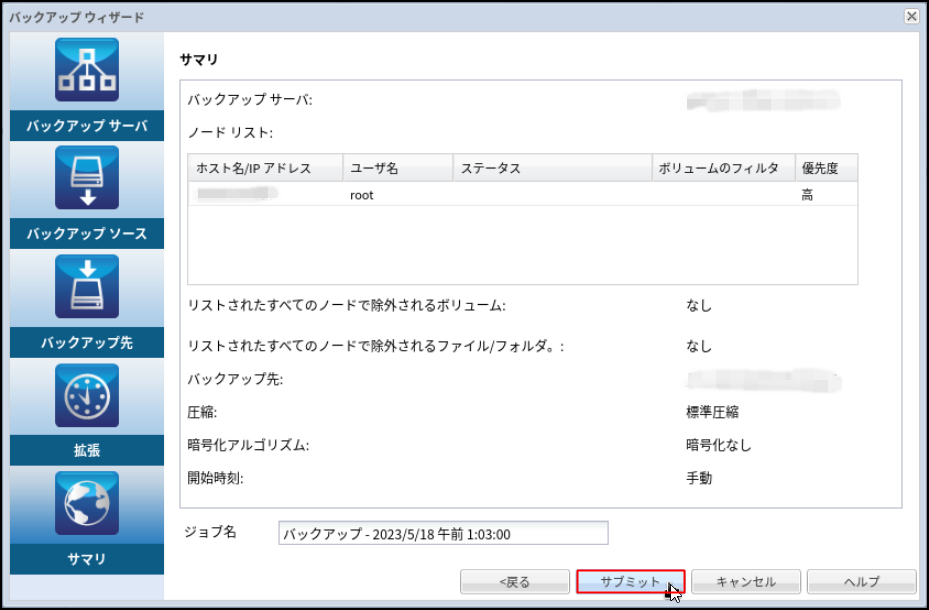929x610 pixels.
Task: Select the 高 priority cell
Action: [808, 195]
